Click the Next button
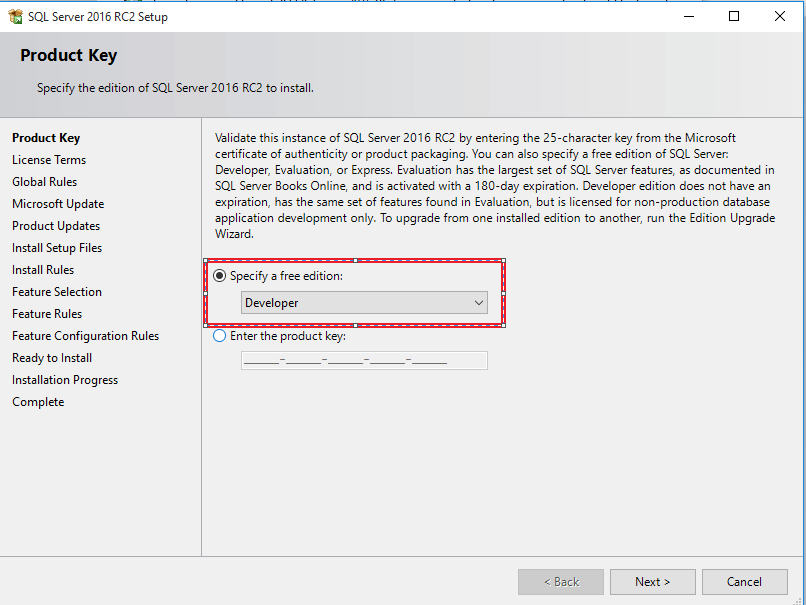806x605 pixels. pos(652,582)
